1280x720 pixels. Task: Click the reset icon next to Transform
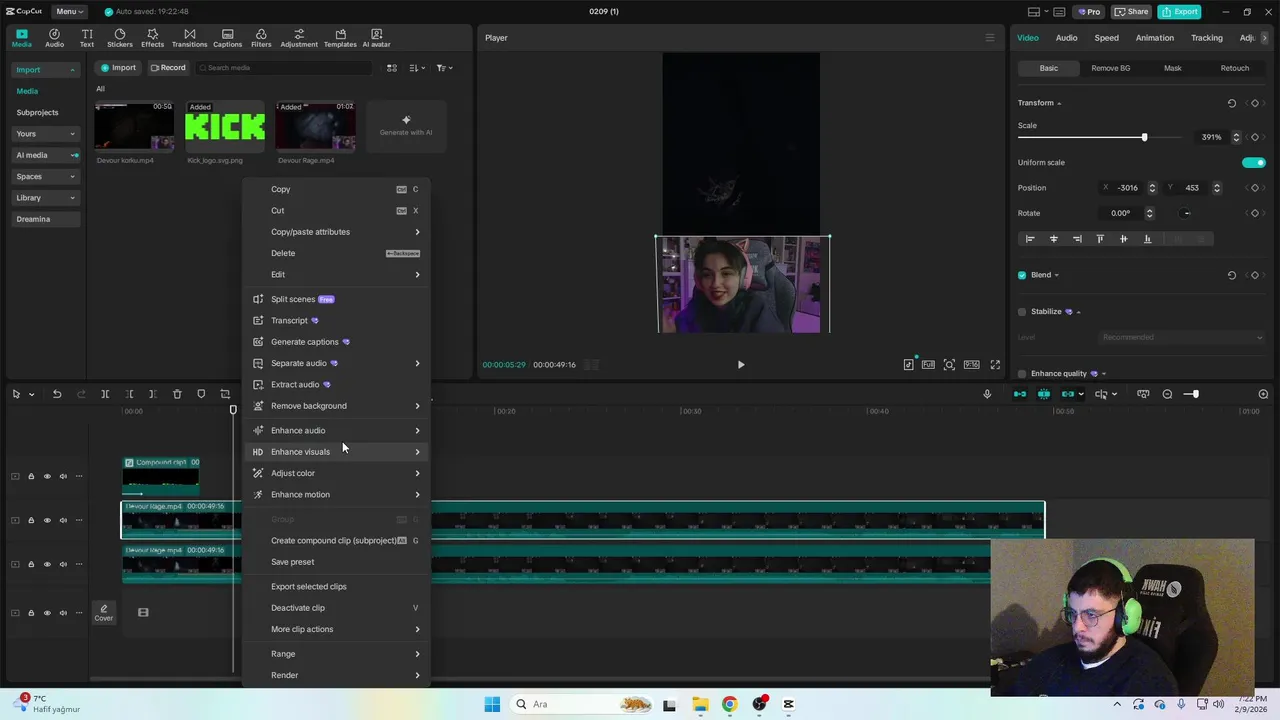pyautogui.click(x=1232, y=103)
